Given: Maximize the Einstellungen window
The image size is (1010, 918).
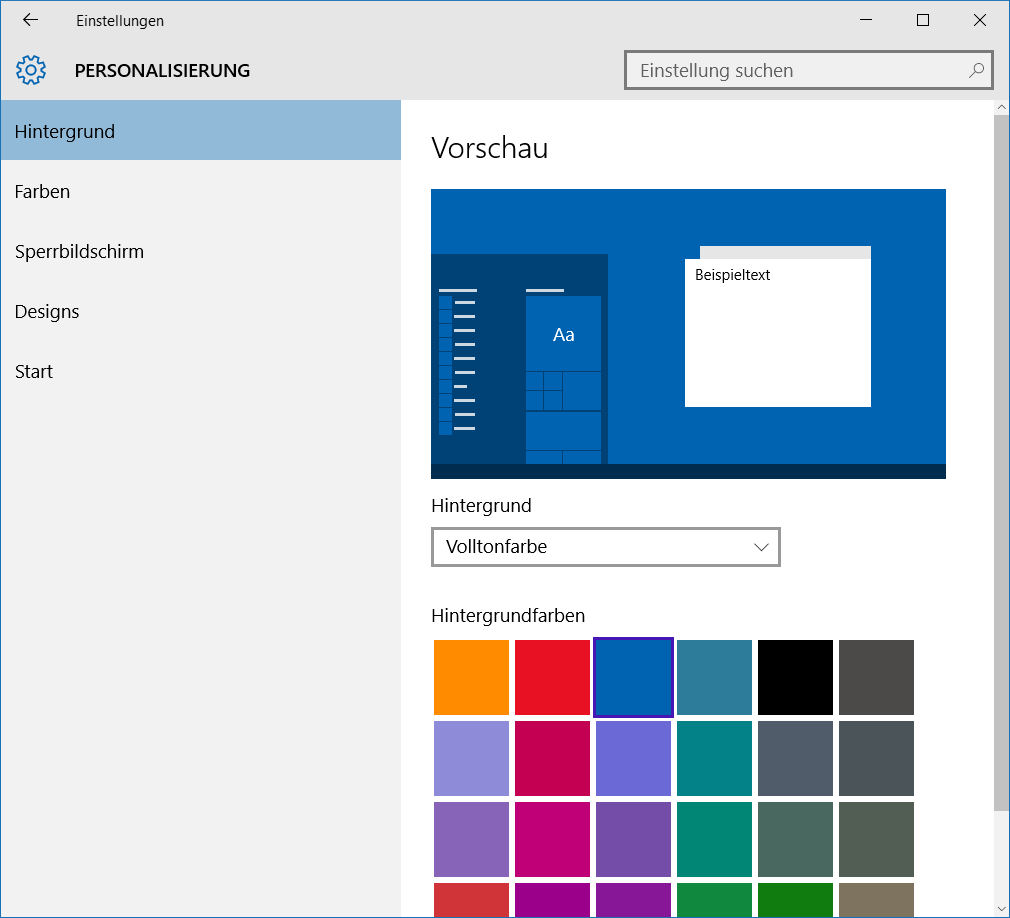Looking at the screenshot, I should tap(923, 20).
